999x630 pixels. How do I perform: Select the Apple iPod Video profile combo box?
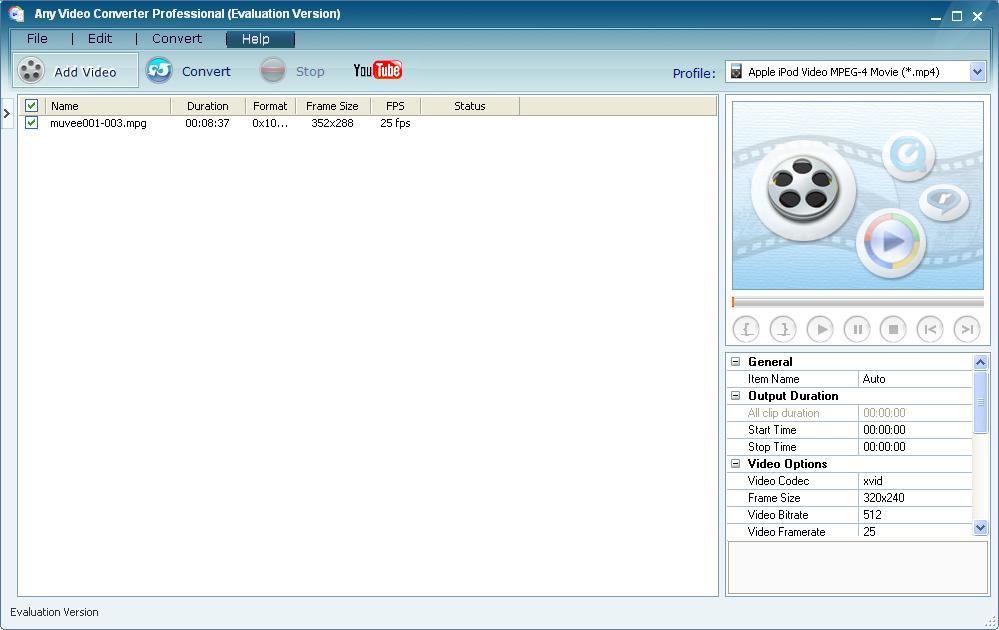(x=855, y=72)
